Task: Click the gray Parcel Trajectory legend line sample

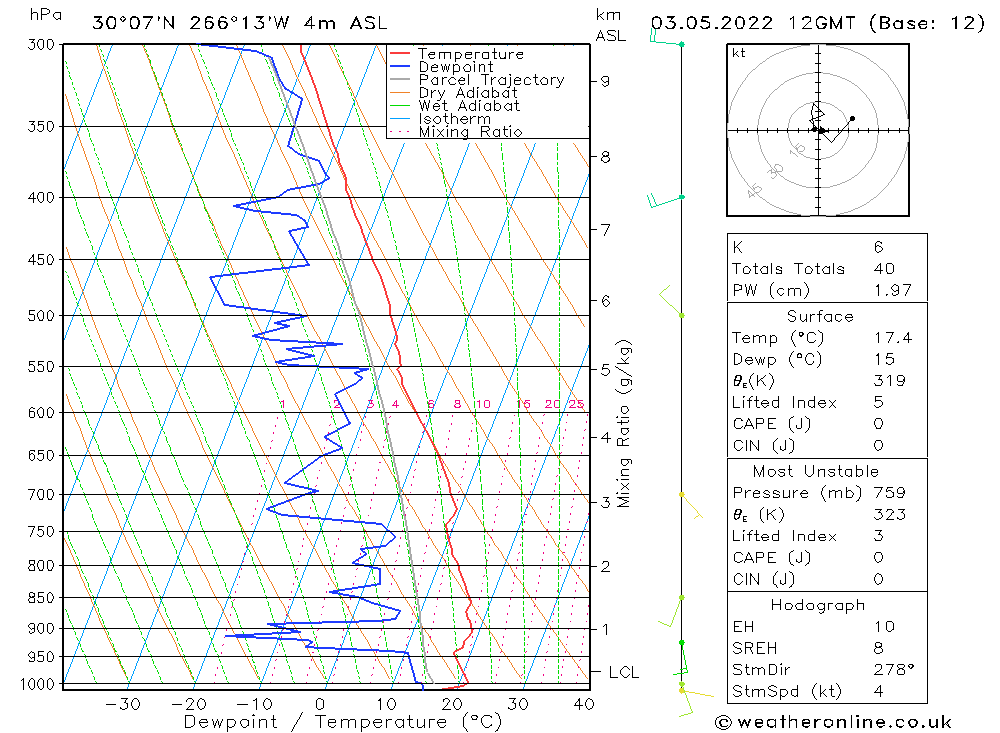Action: click(x=400, y=80)
